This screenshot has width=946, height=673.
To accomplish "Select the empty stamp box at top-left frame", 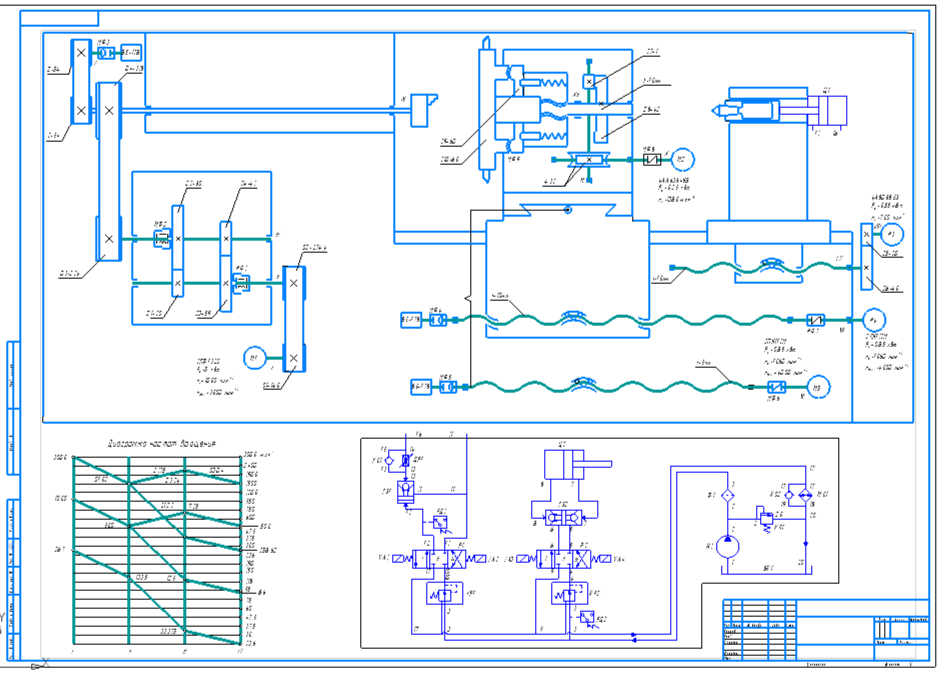I will coord(59,19).
